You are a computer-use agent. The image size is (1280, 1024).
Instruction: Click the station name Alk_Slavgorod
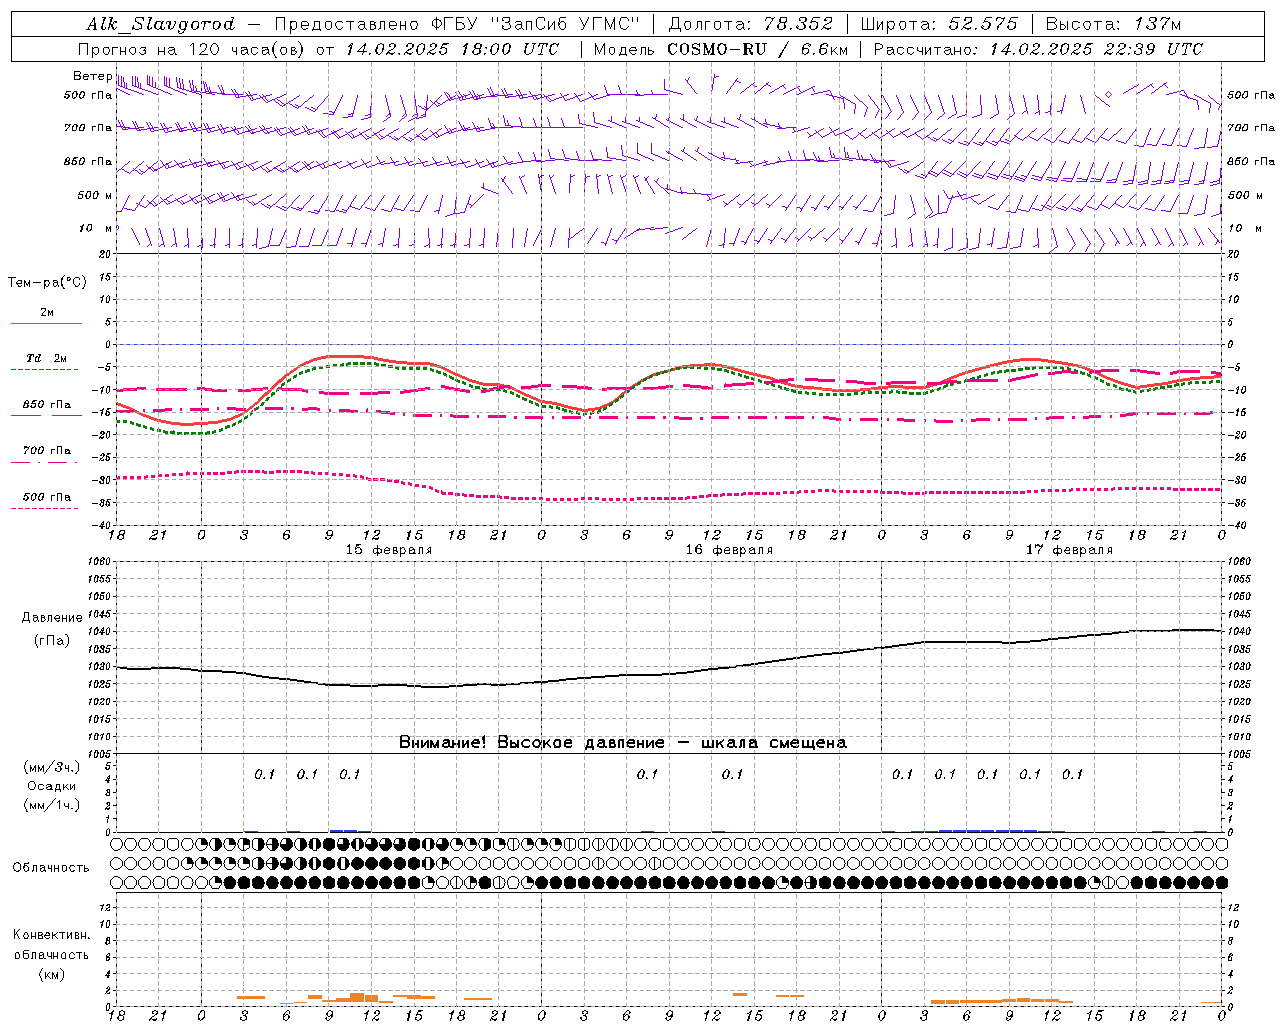[x=161, y=24]
